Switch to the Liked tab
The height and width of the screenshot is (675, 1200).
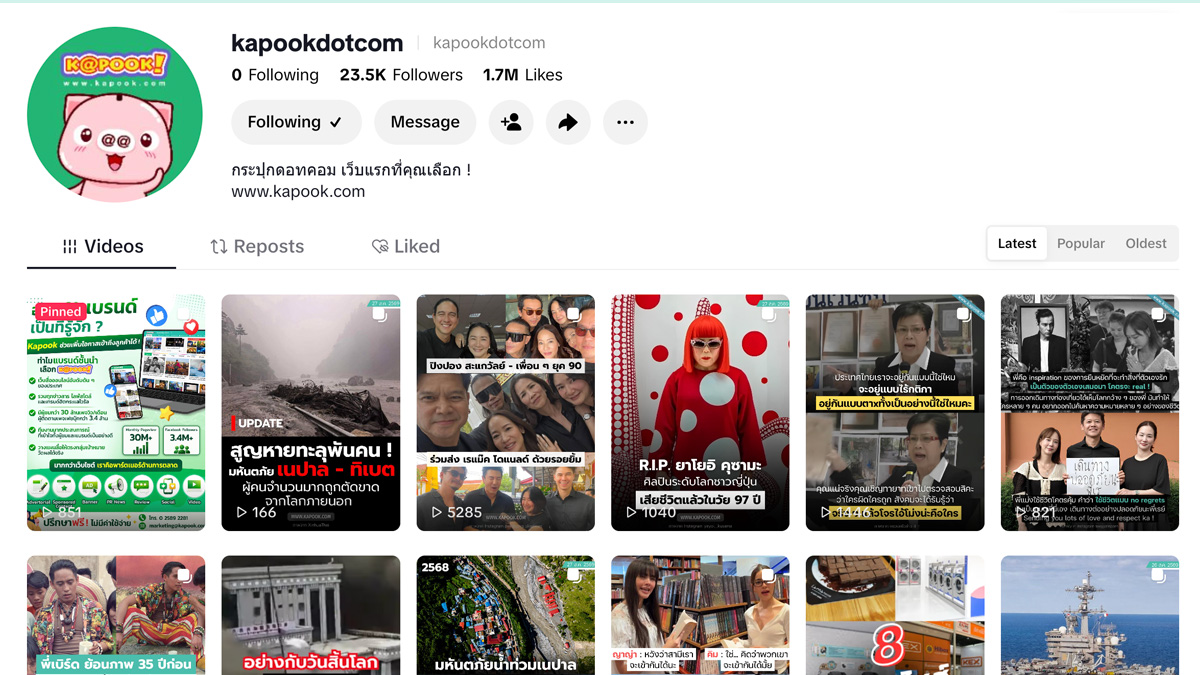pyautogui.click(x=405, y=246)
